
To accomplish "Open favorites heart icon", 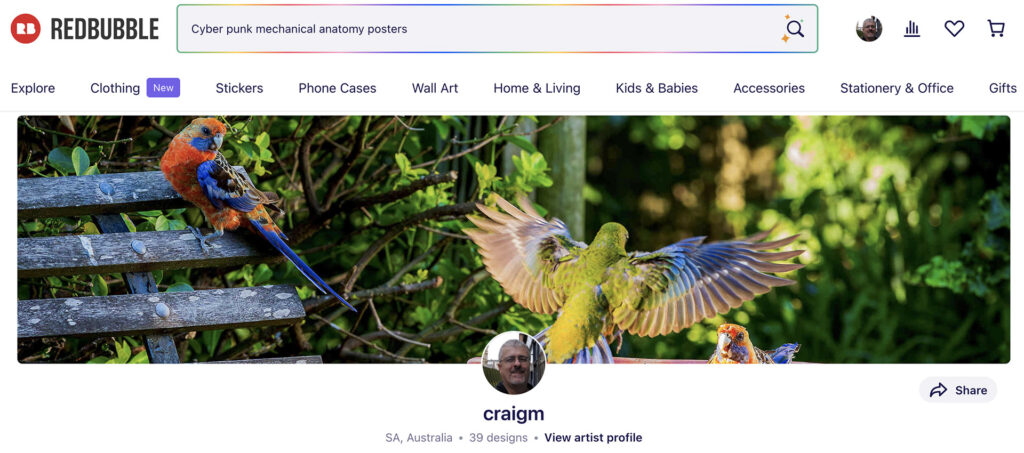I will 954,29.
